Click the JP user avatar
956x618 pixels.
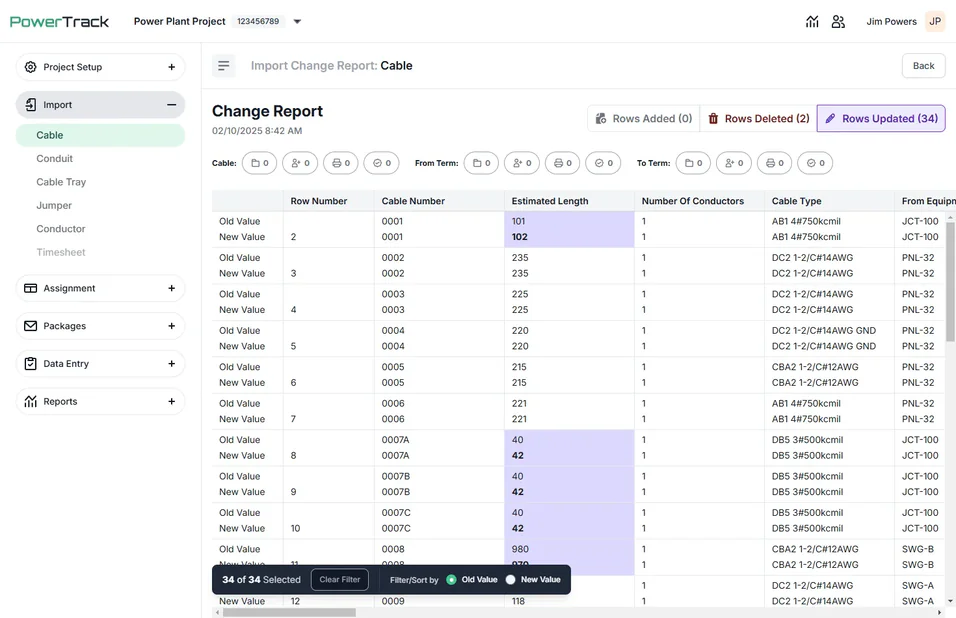(x=935, y=21)
